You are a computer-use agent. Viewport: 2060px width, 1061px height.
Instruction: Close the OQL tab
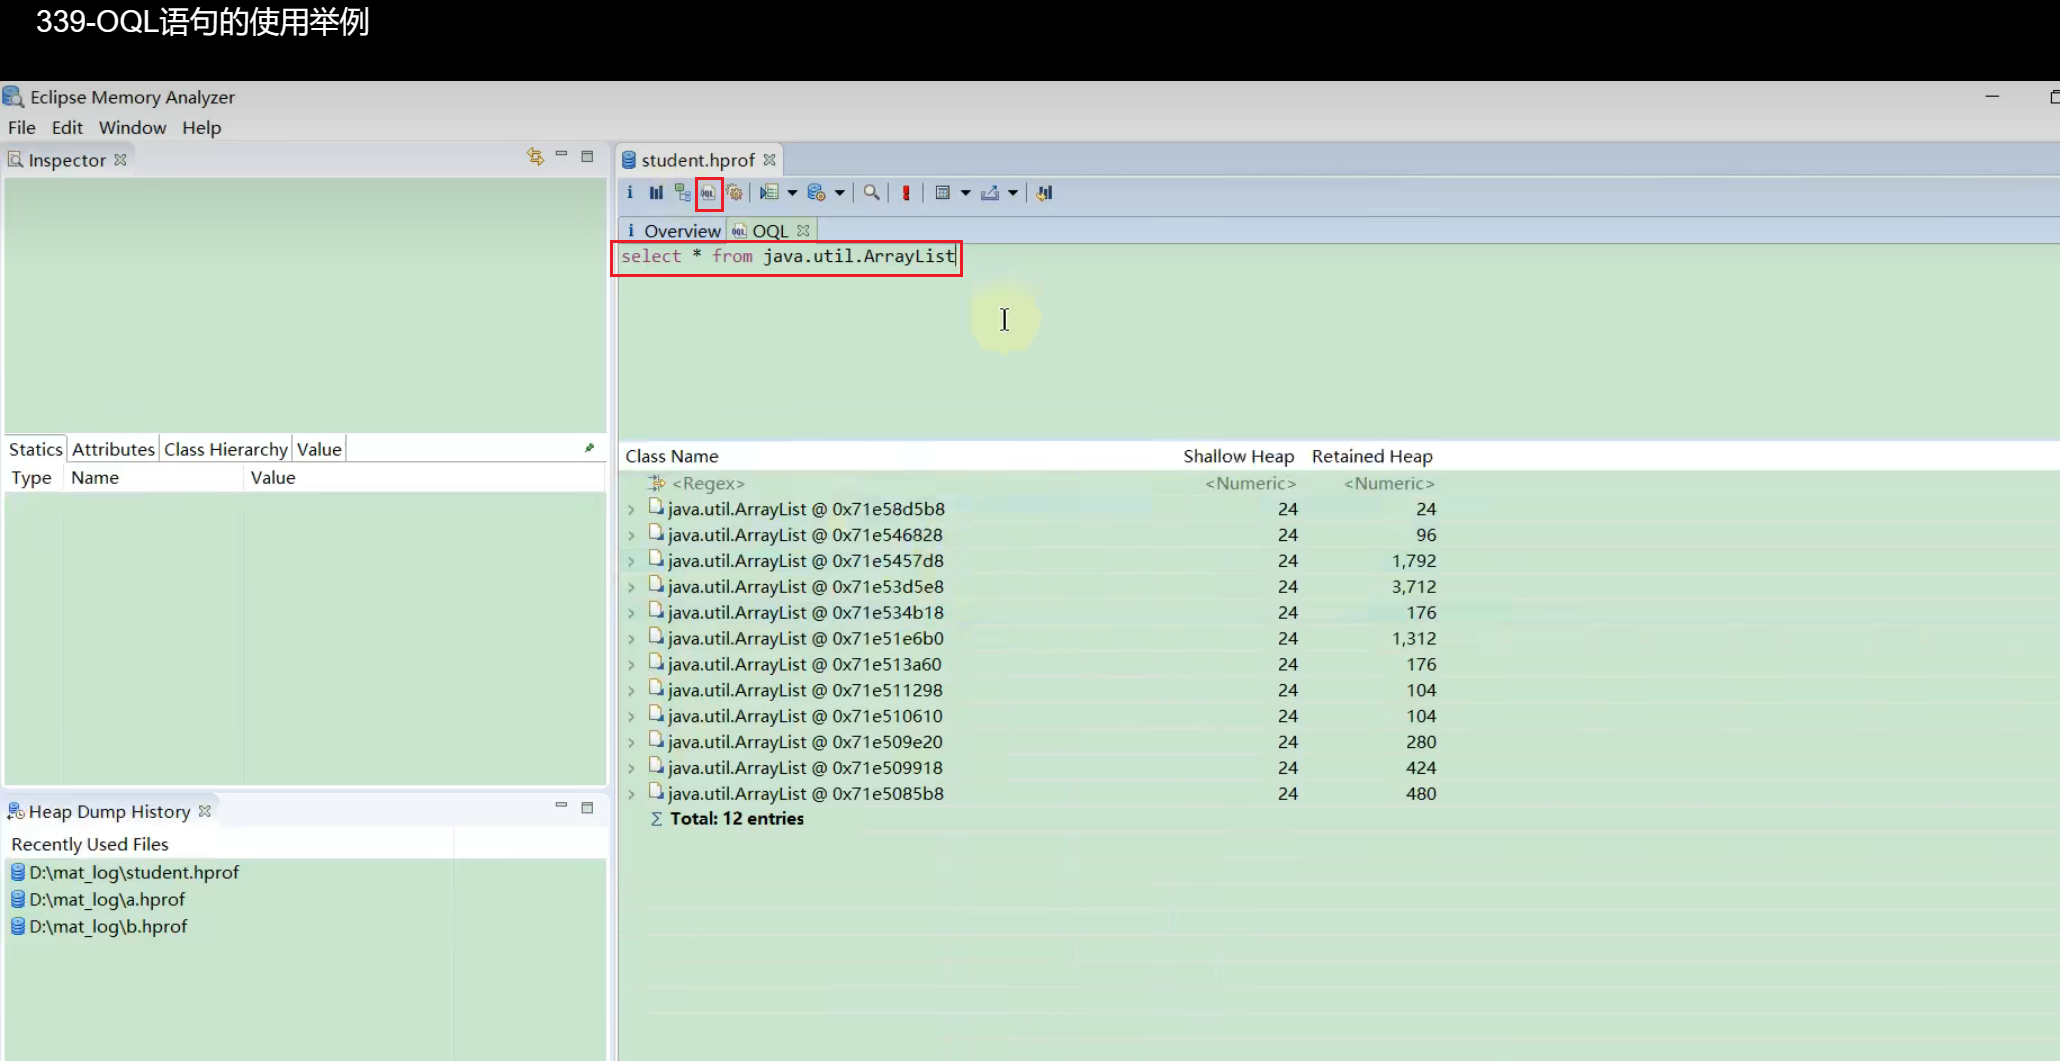click(x=803, y=231)
